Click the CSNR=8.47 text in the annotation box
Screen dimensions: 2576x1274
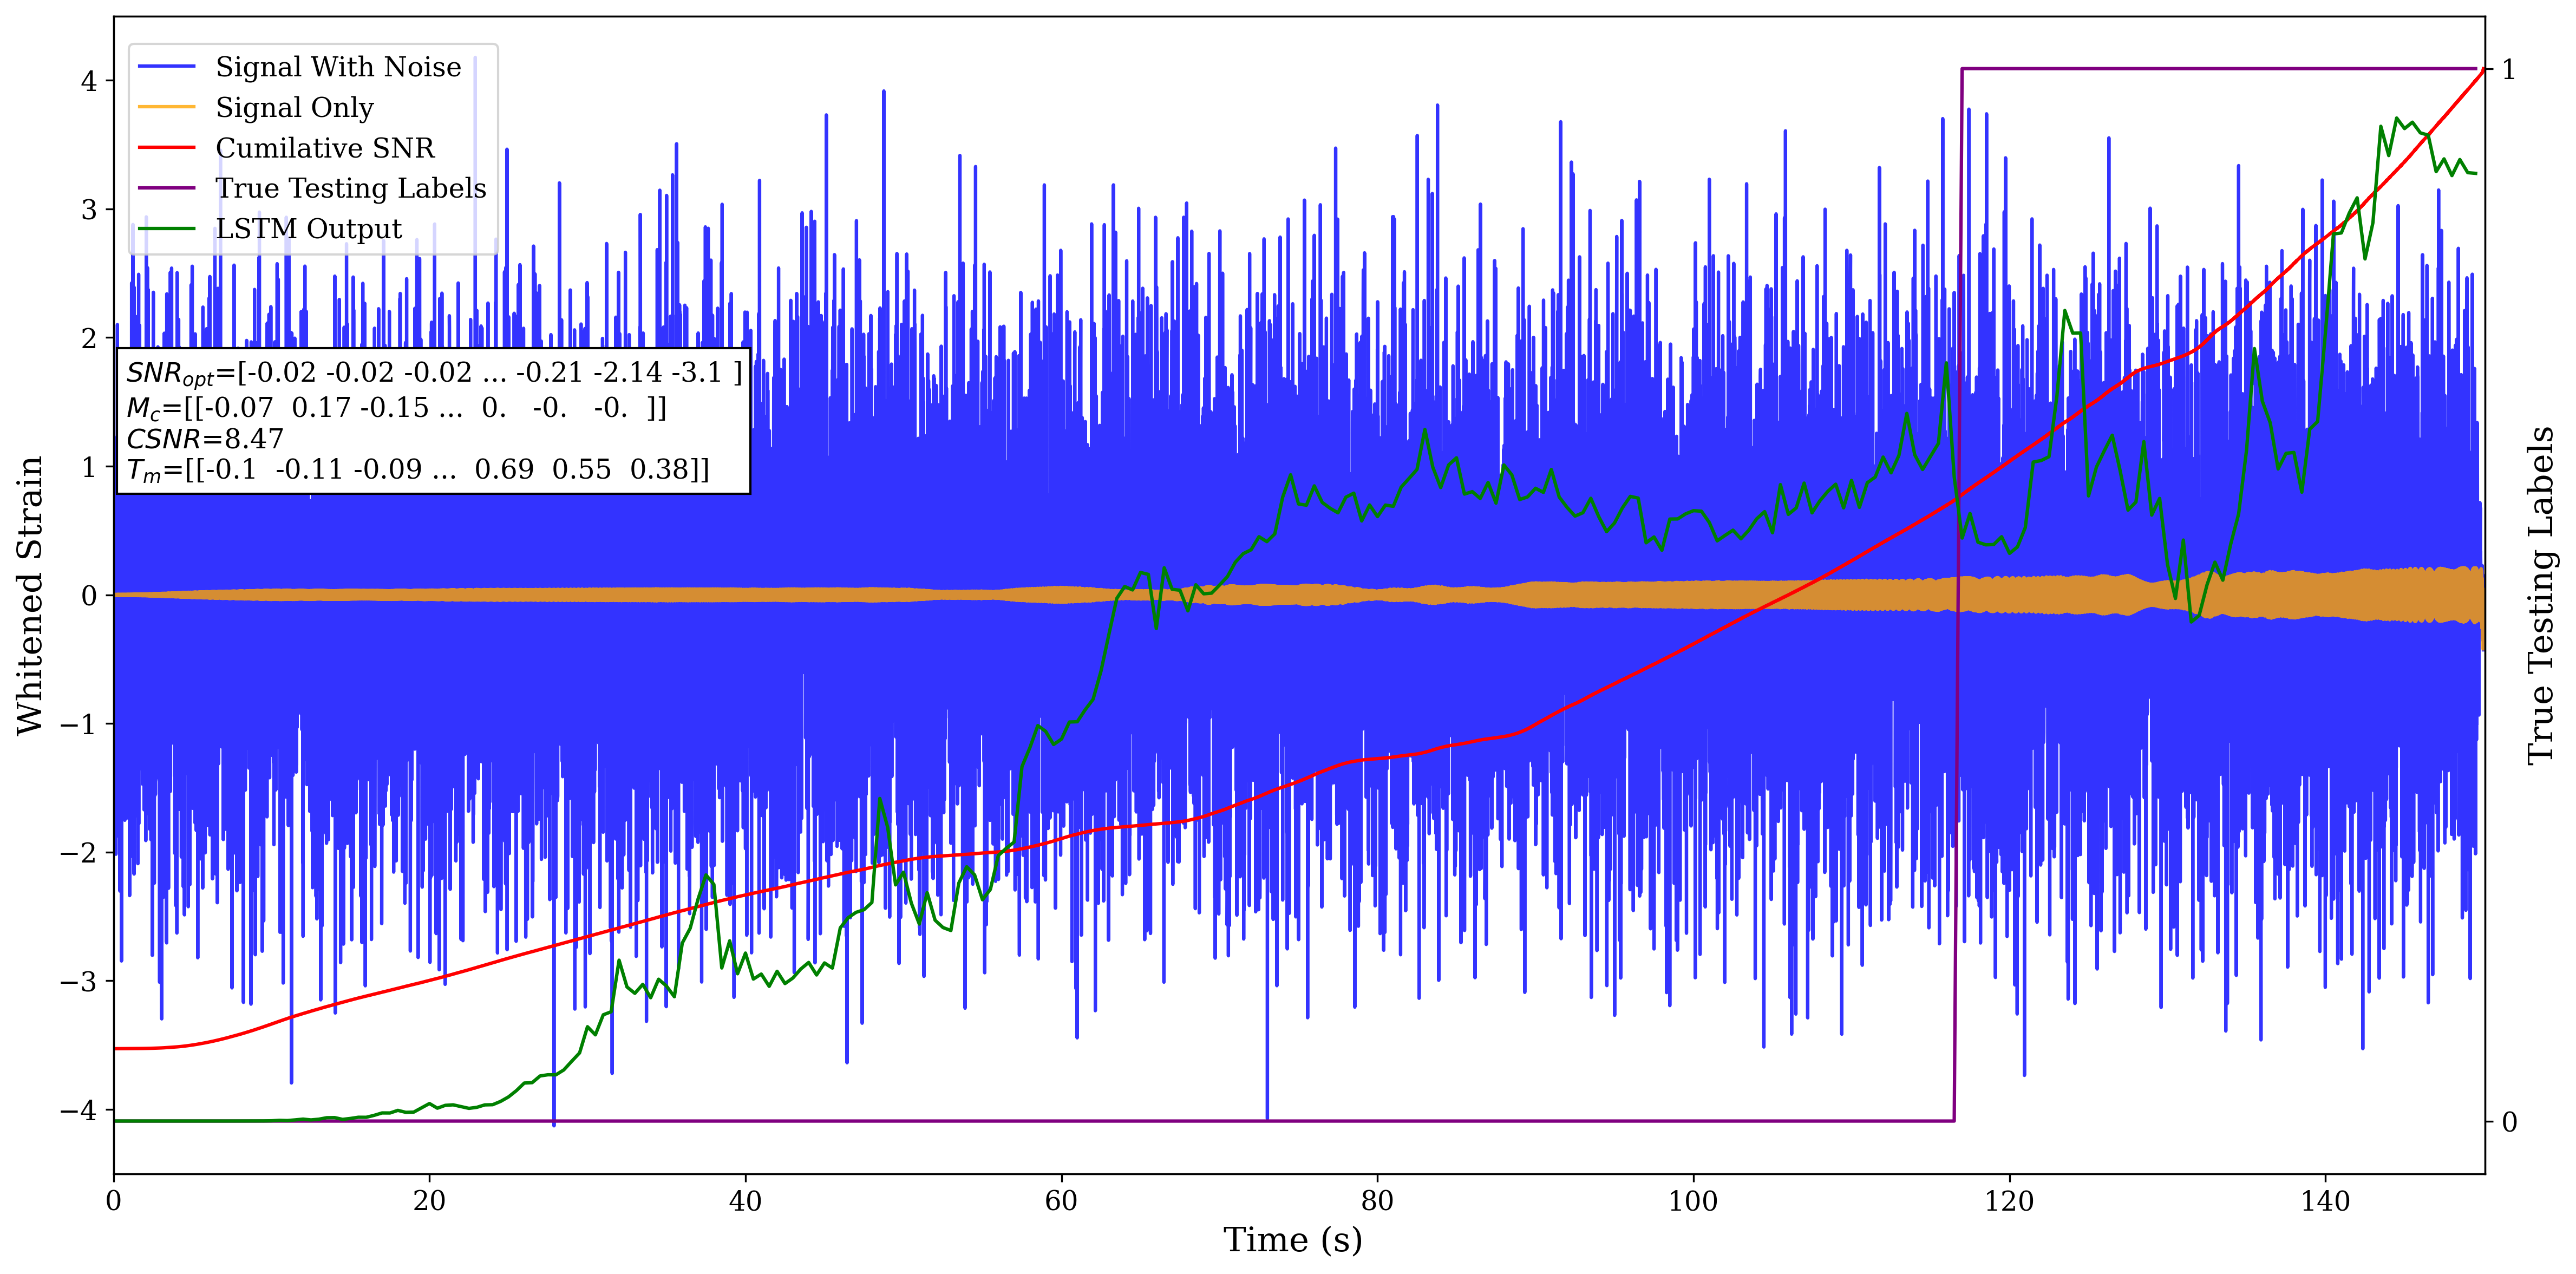tap(205, 439)
